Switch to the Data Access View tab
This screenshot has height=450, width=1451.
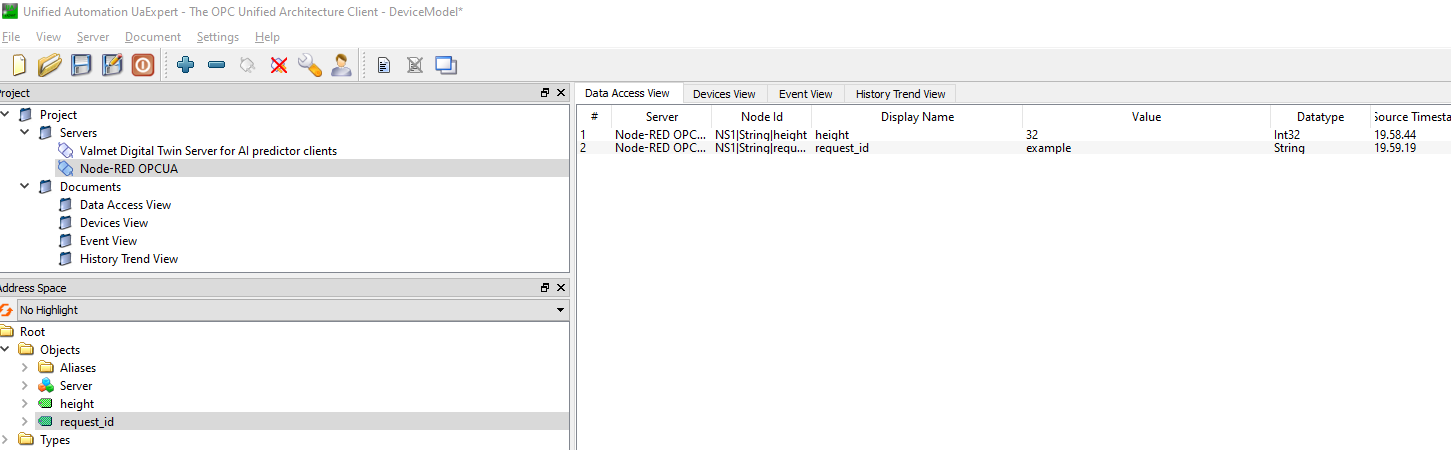(627, 93)
